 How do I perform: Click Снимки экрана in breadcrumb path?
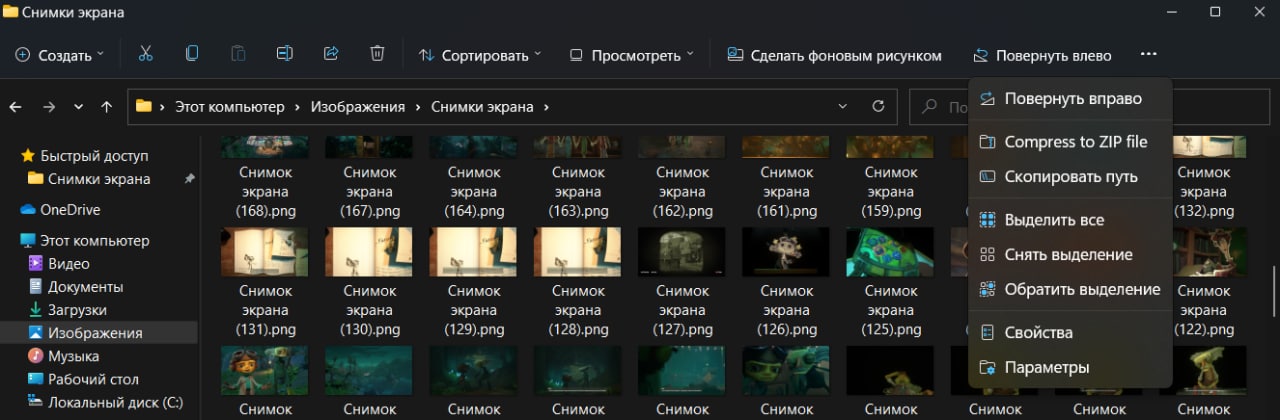click(x=483, y=106)
